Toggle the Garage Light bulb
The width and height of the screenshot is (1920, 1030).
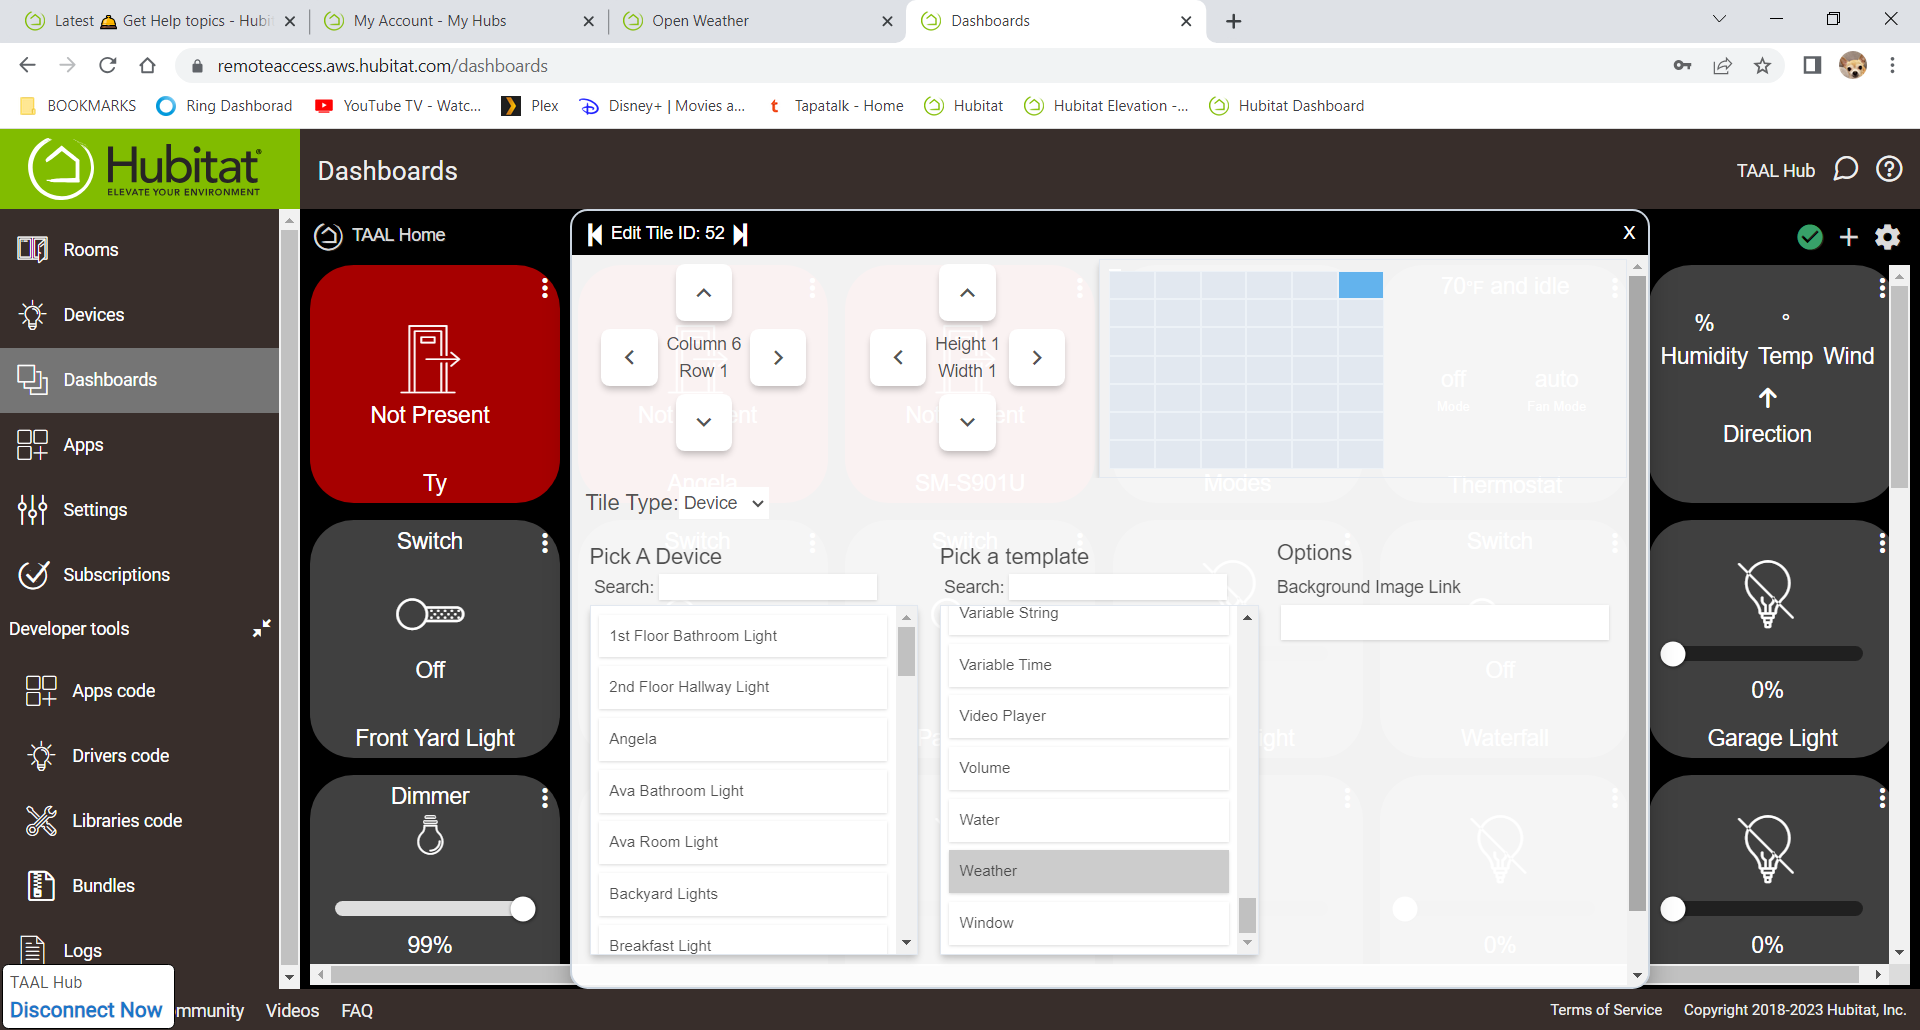[1767, 593]
